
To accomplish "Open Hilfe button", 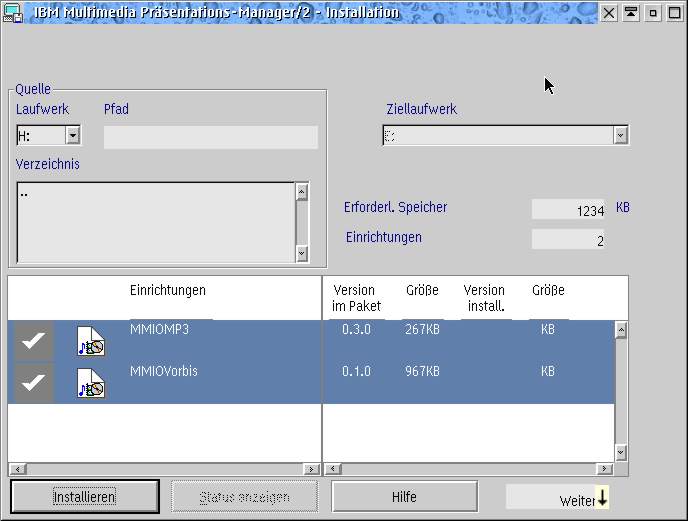I will coord(404,496).
